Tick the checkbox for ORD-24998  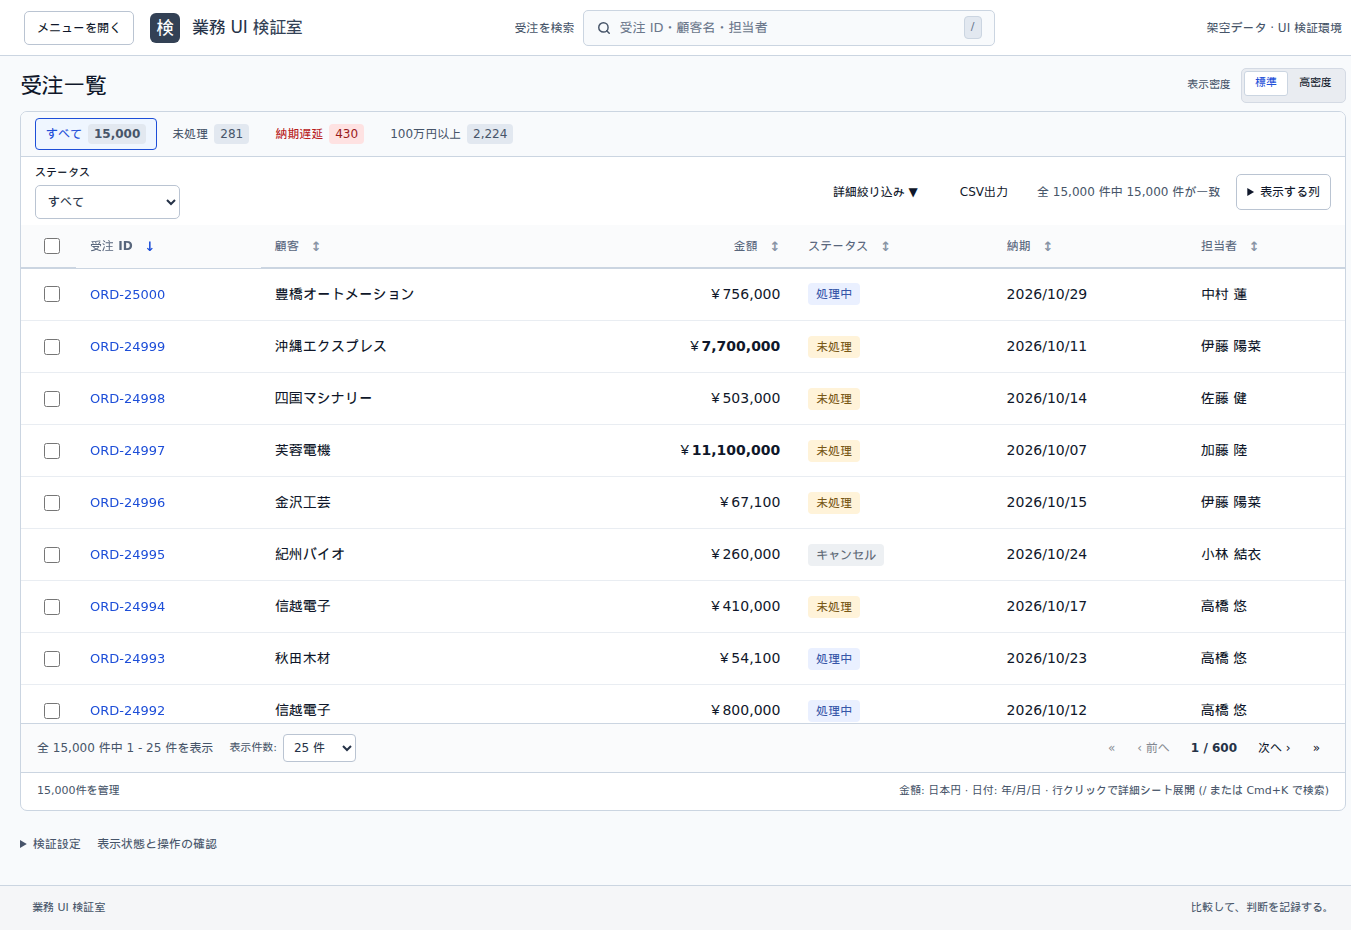point(52,399)
